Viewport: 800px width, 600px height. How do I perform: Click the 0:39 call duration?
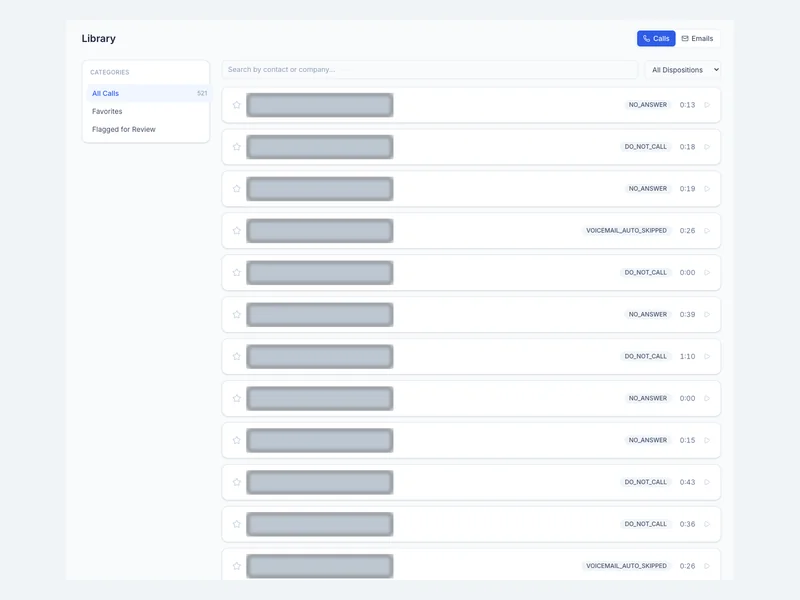point(687,314)
